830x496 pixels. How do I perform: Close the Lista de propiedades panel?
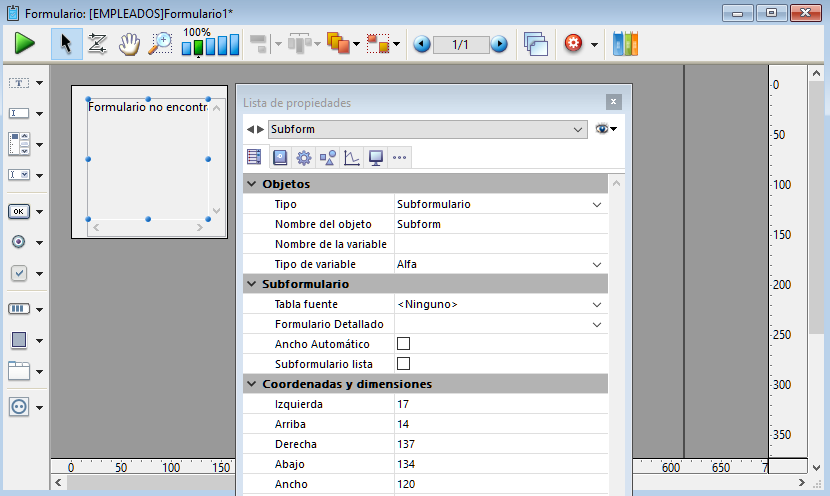pyautogui.click(x=613, y=102)
